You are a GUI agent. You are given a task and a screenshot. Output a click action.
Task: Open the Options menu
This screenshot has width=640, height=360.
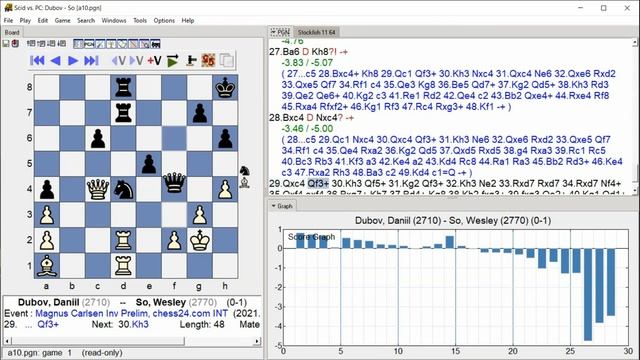(x=164, y=20)
